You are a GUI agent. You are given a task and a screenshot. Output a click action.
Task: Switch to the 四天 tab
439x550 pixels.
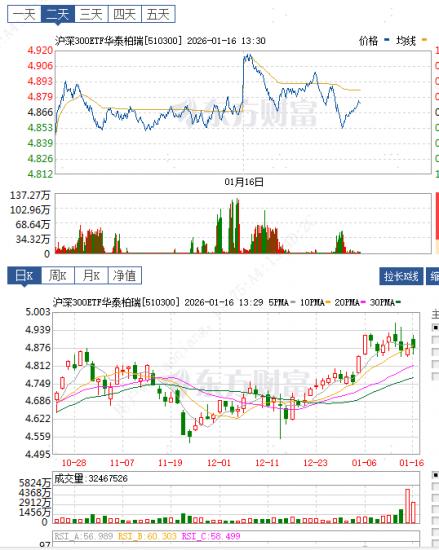click(x=124, y=14)
